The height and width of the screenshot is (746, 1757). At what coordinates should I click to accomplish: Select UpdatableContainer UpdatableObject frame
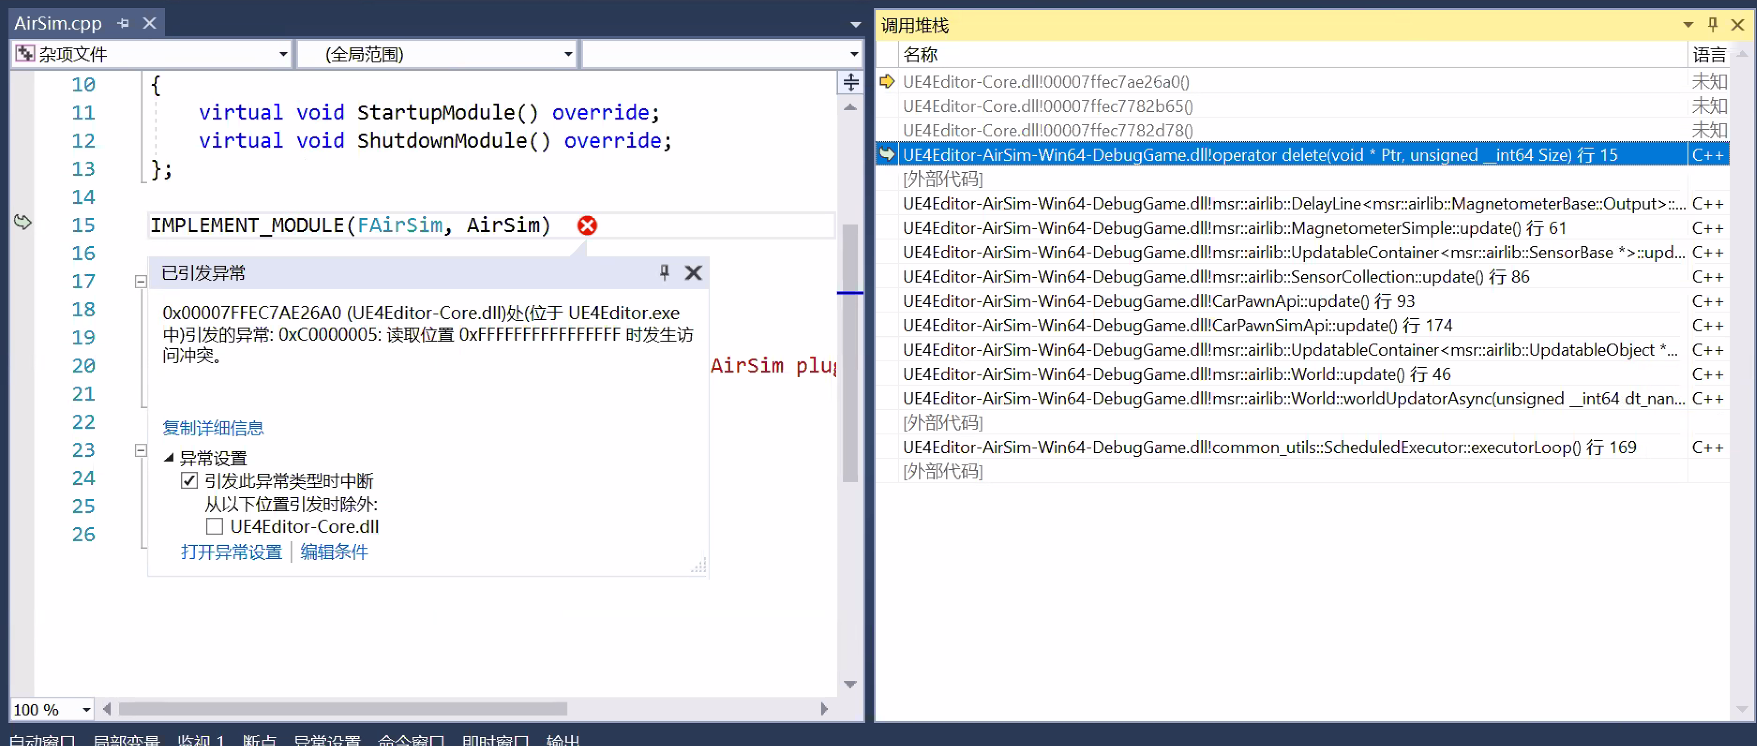[x=1303, y=350]
